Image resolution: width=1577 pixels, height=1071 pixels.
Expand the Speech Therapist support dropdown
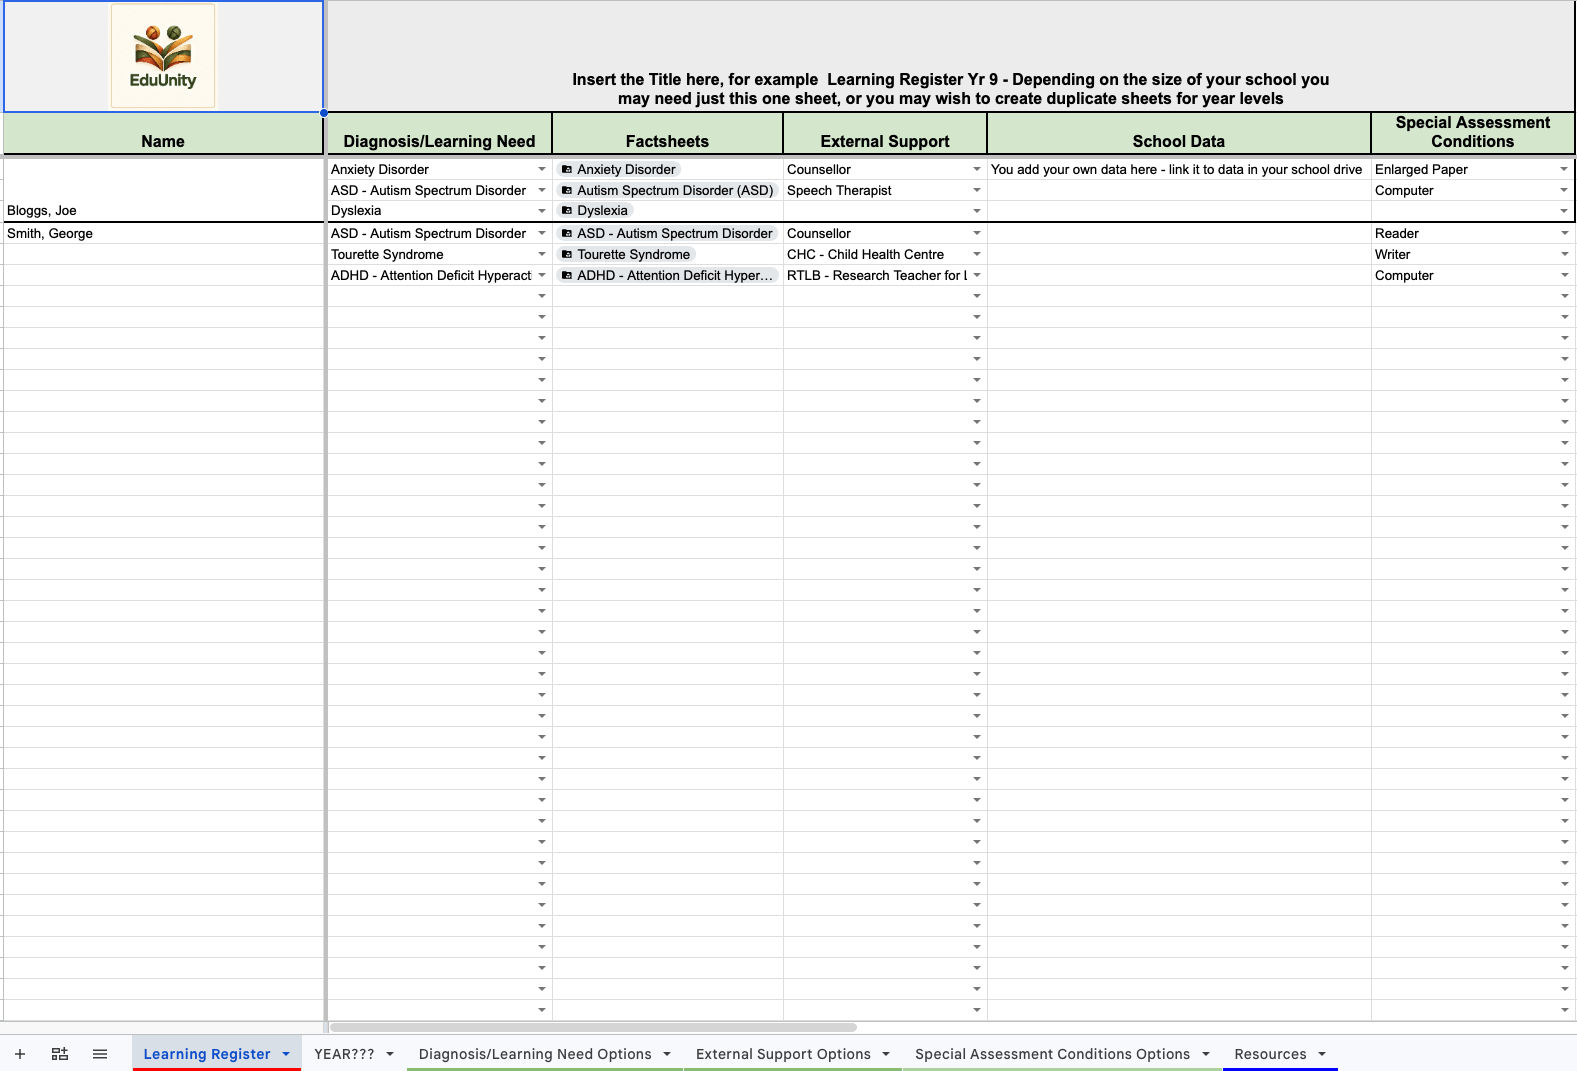tap(977, 191)
